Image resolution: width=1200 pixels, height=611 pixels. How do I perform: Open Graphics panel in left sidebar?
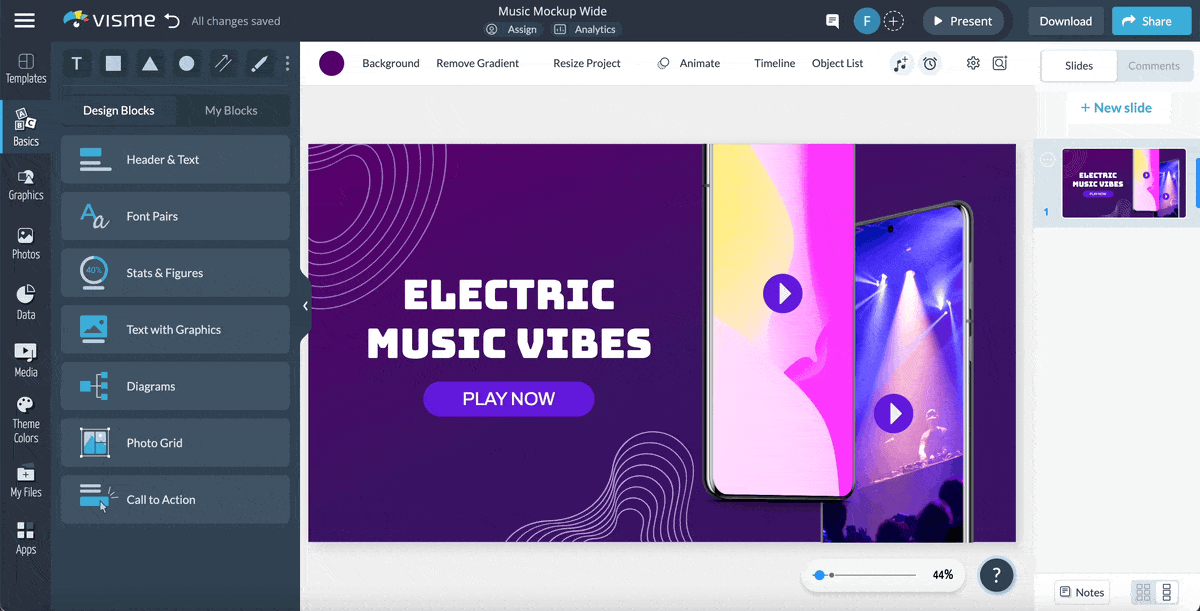coord(26,185)
